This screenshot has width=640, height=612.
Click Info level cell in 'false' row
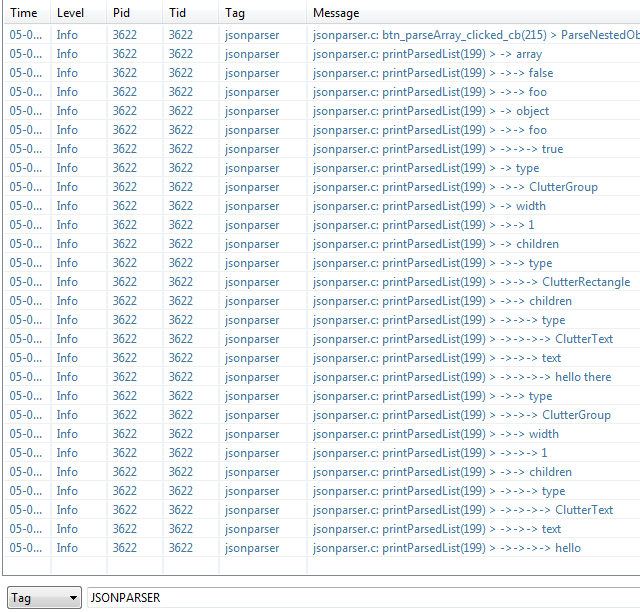[x=67, y=73]
